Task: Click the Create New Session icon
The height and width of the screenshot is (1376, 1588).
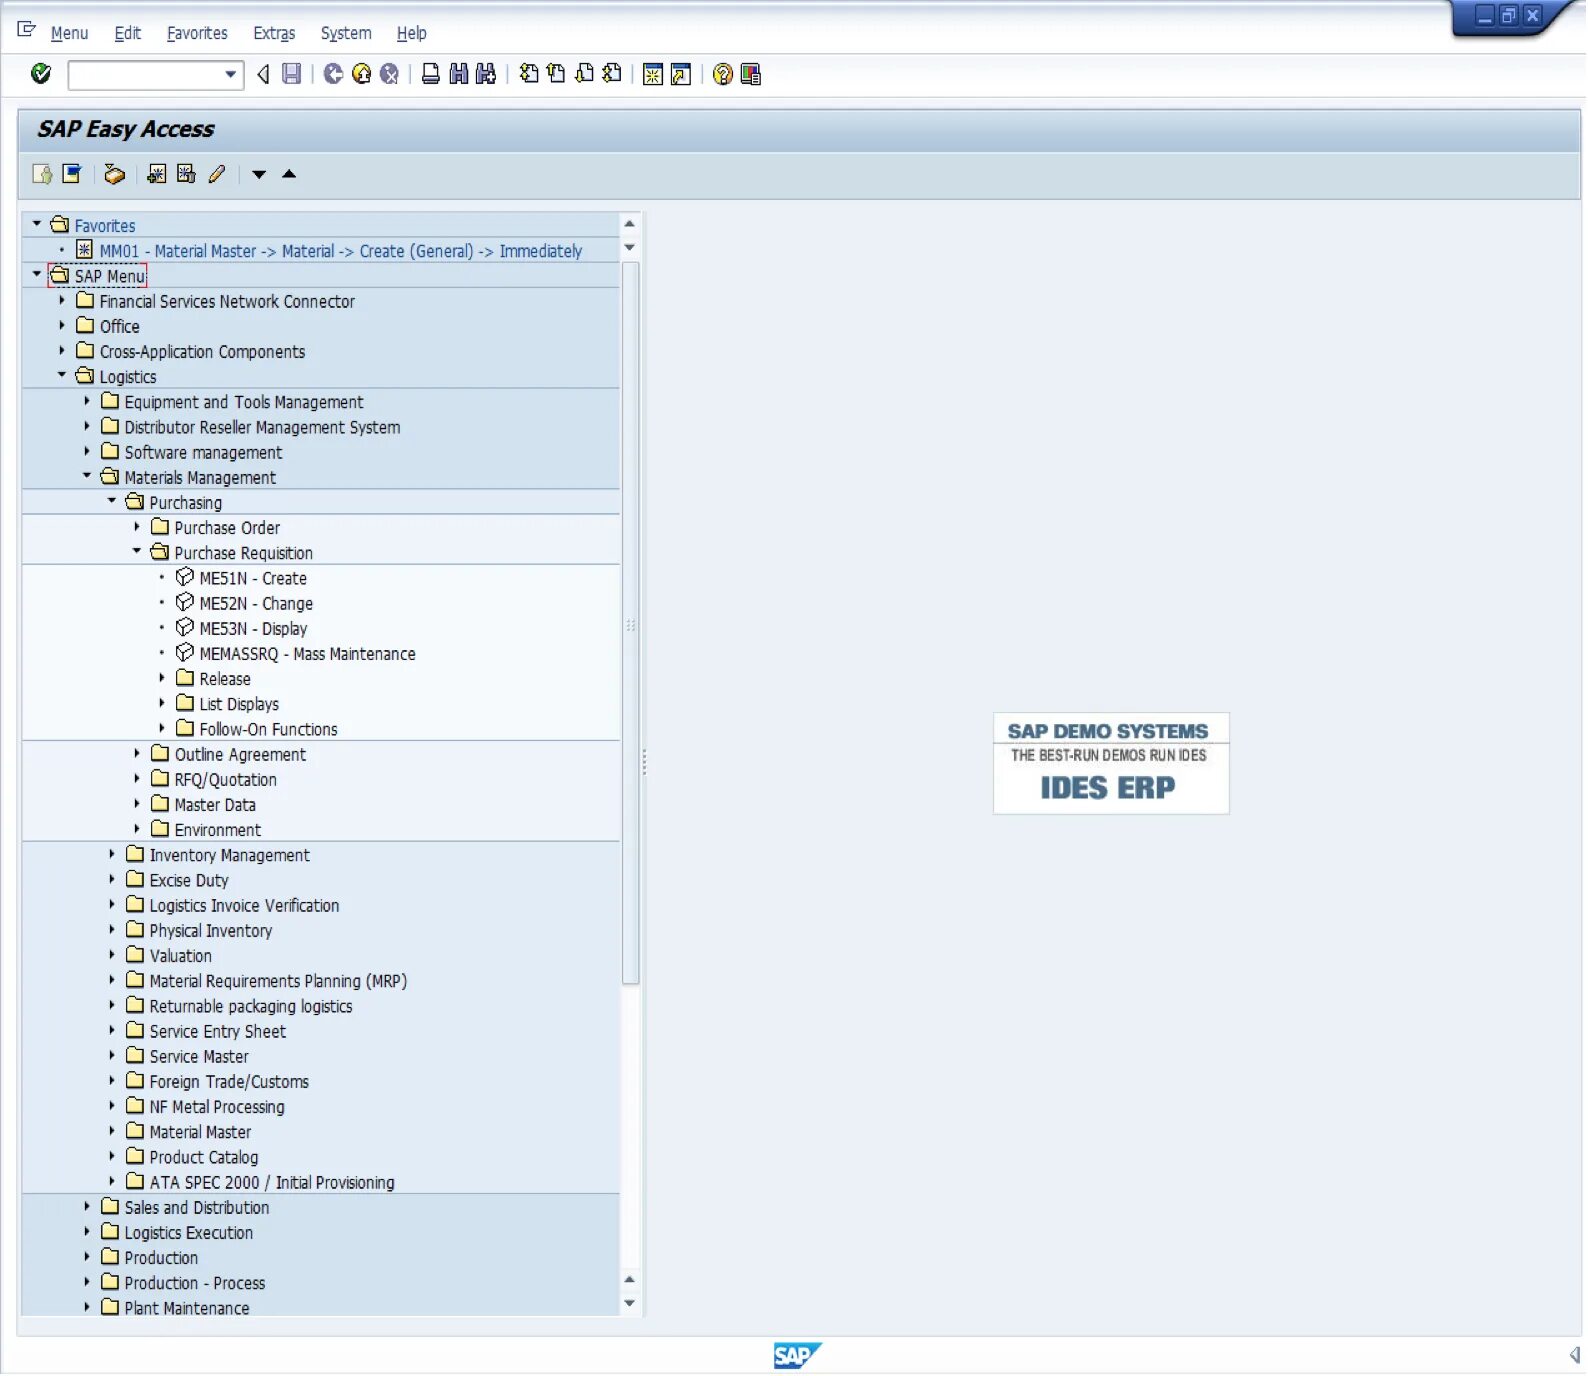Action: (x=653, y=75)
